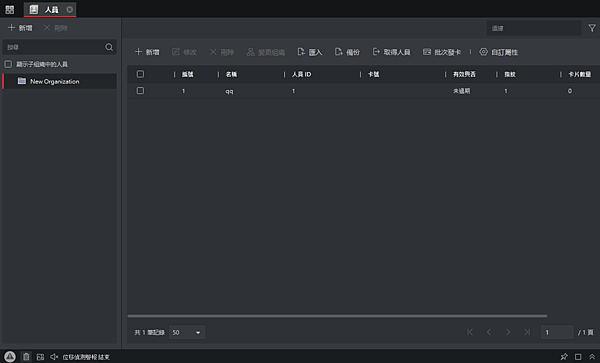
Task: Click the New Organization folder icon
Action: point(22,81)
